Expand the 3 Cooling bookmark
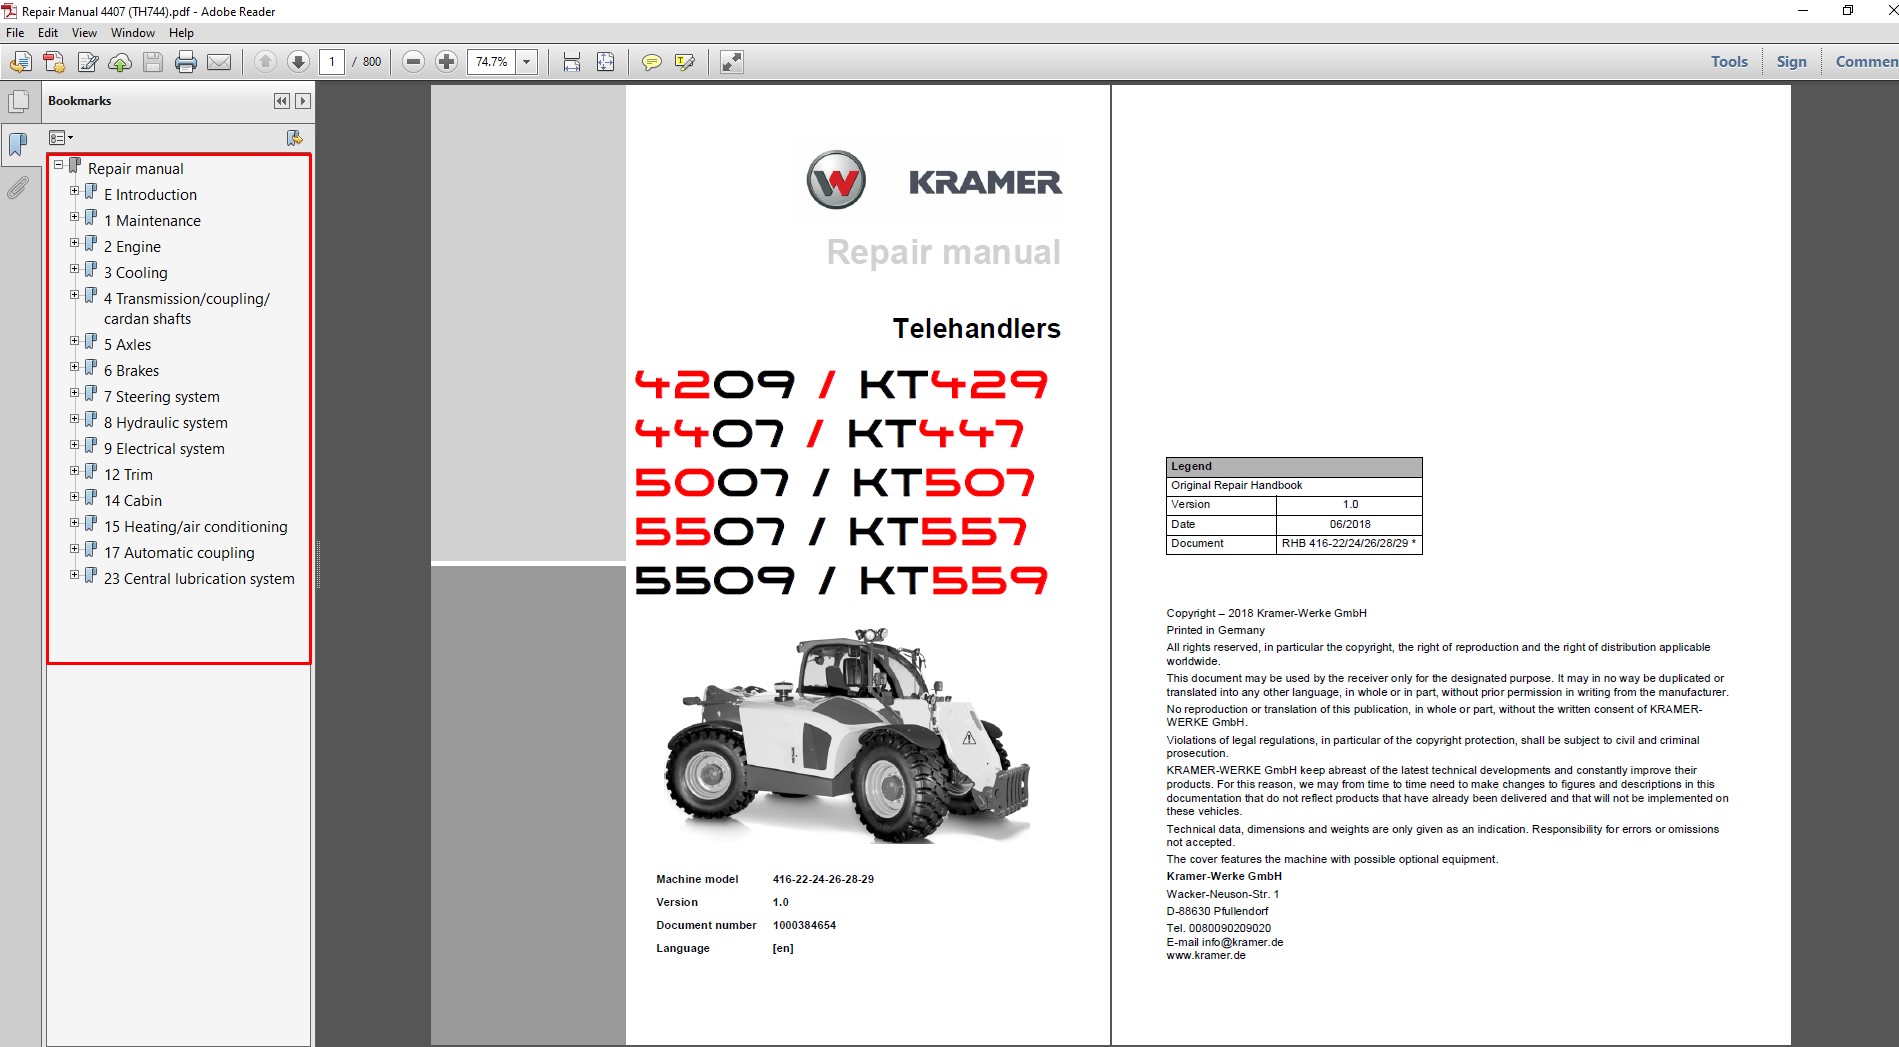The width and height of the screenshot is (1899, 1047). click(75, 269)
